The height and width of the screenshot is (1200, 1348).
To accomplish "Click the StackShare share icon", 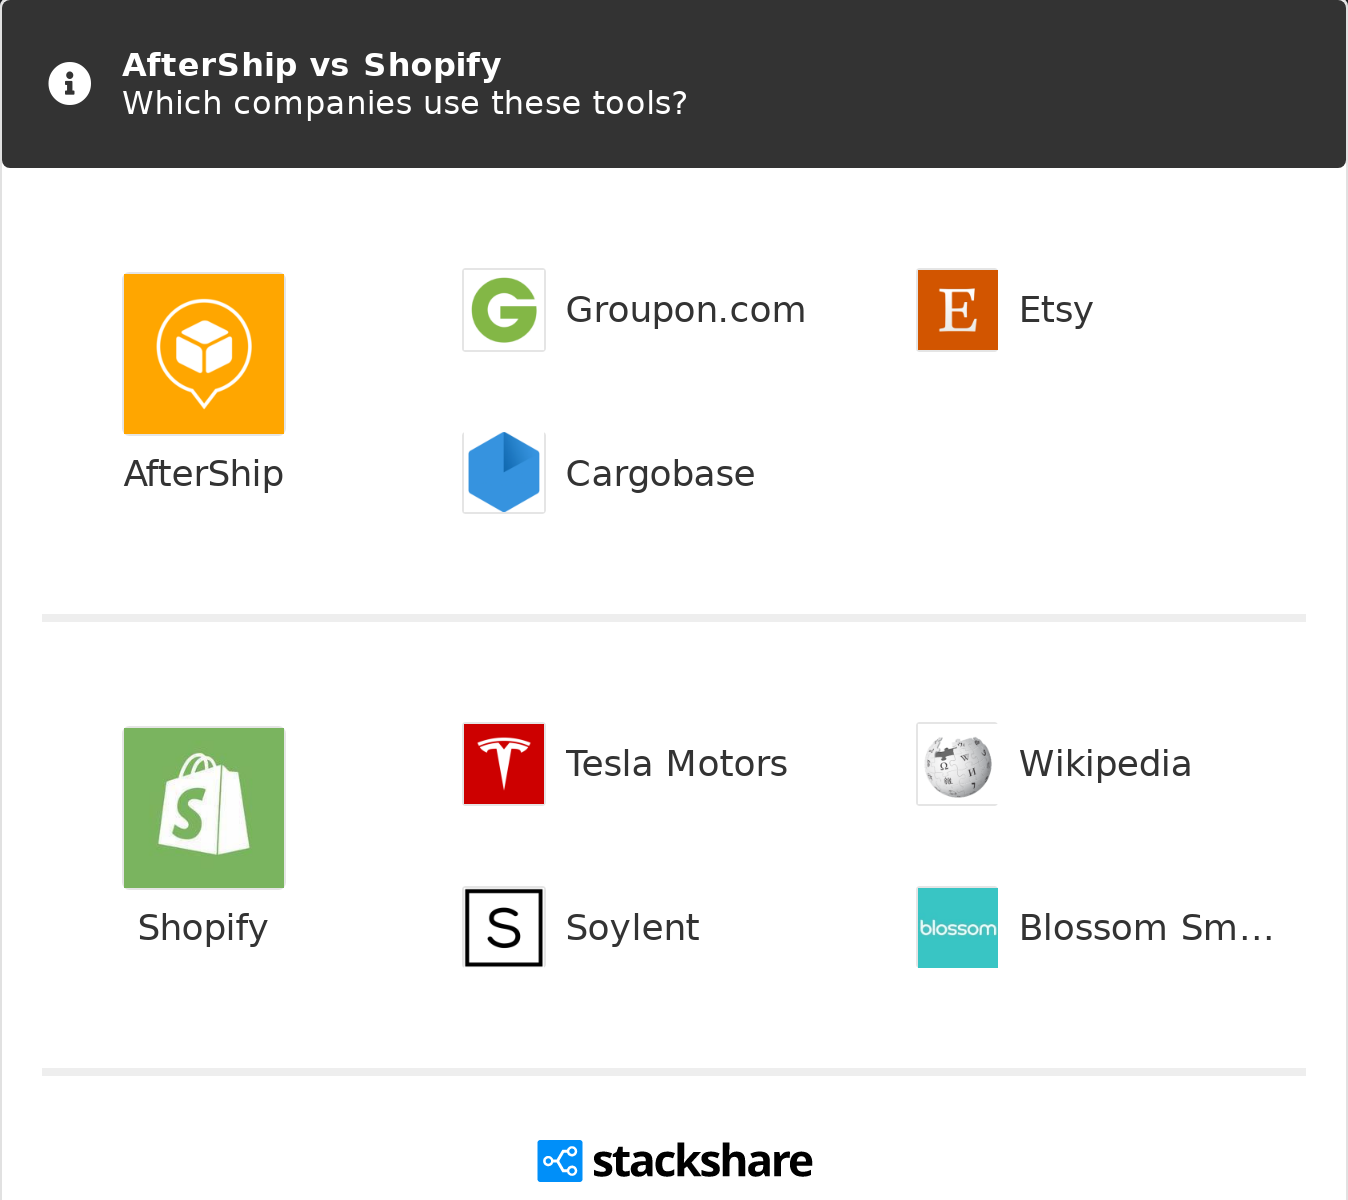I will (560, 1161).
